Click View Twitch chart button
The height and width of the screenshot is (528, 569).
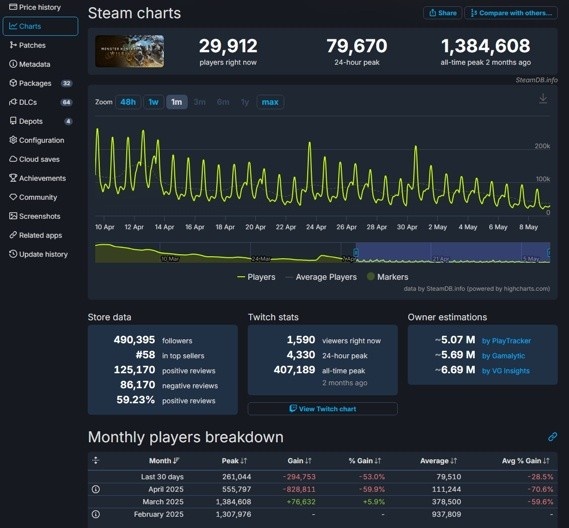(323, 409)
